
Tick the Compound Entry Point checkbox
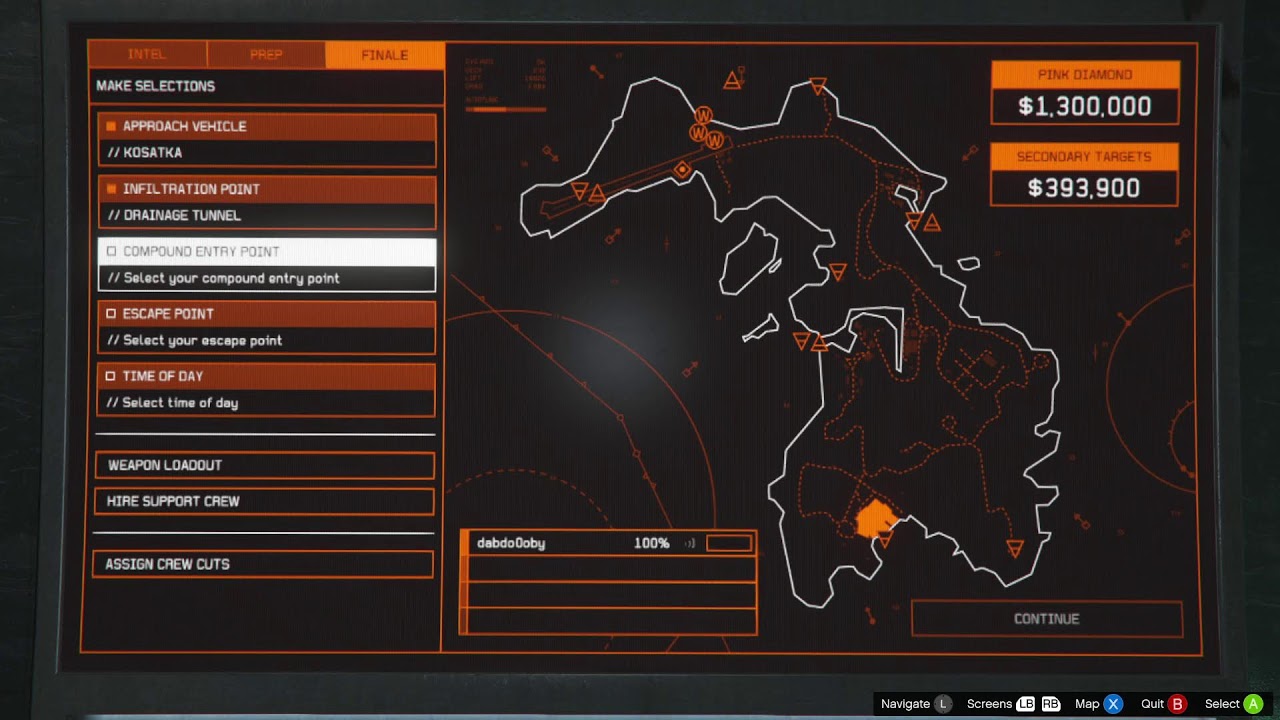pyautogui.click(x=111, y=252)
